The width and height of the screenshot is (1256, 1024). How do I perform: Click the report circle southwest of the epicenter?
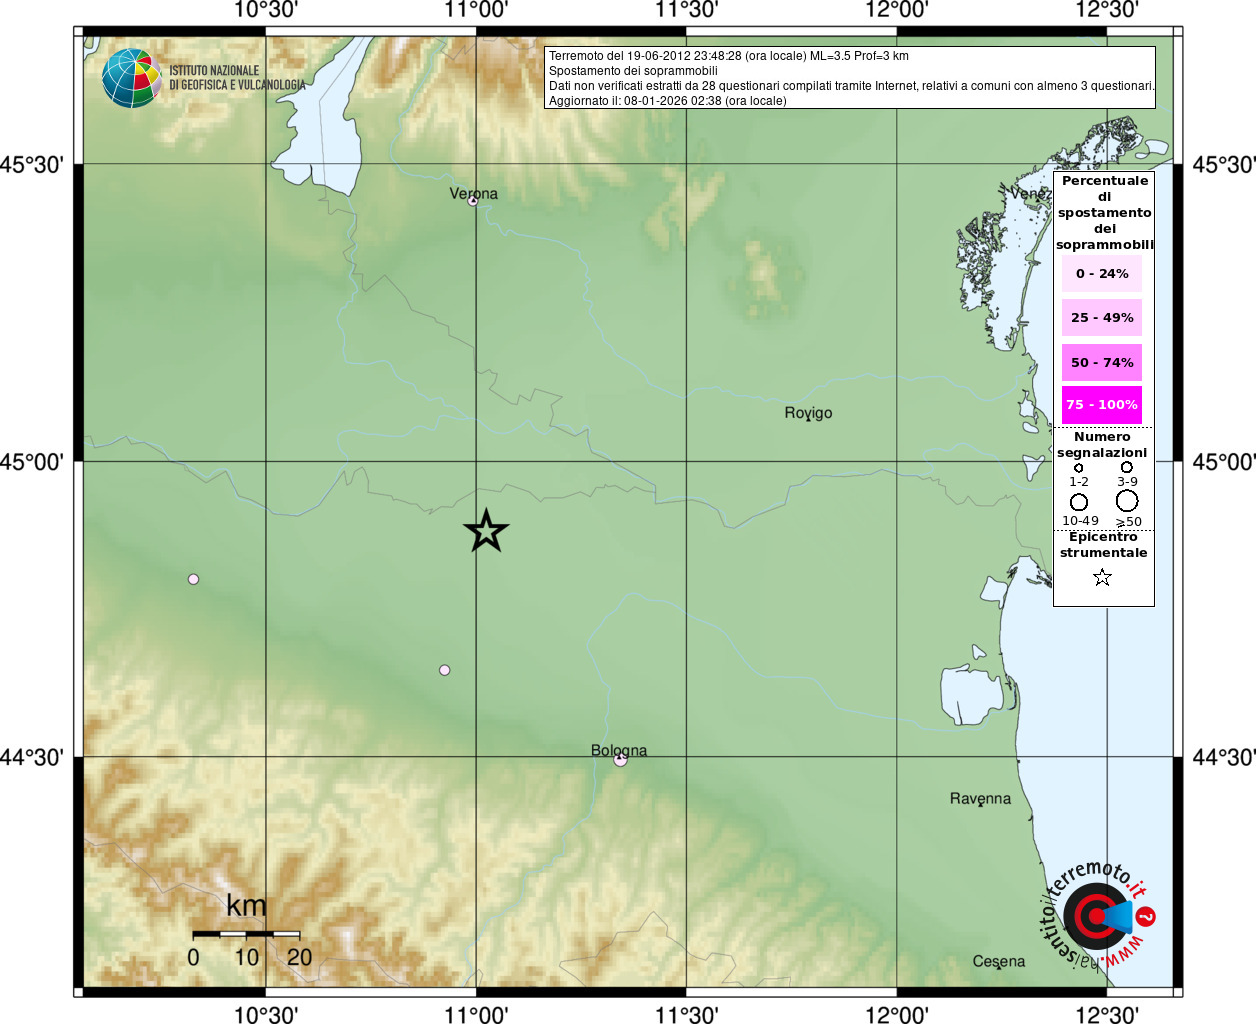(444, 670)
